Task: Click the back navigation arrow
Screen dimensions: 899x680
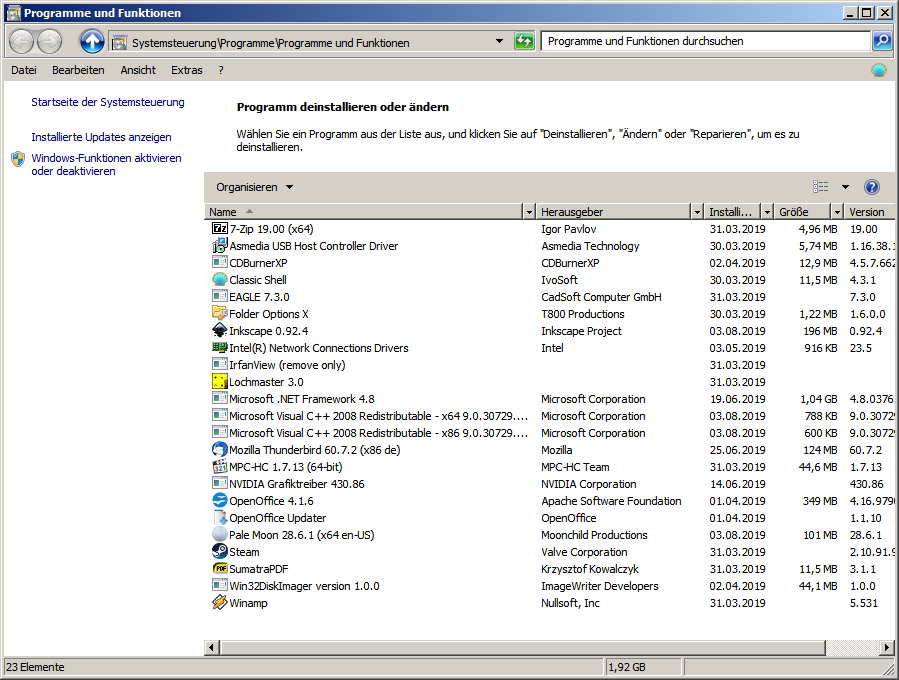Action: pyautogui.click(x=22, y=41)
